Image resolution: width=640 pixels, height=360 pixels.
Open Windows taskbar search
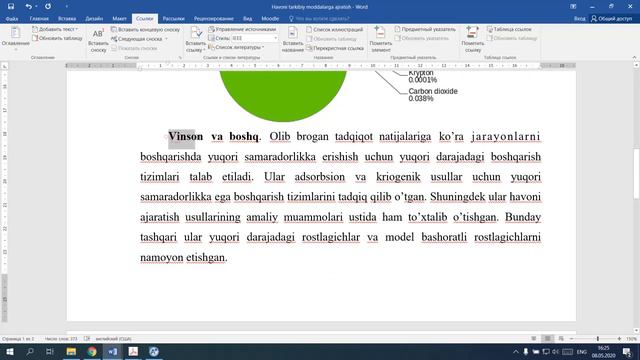(x=30, y=351)
